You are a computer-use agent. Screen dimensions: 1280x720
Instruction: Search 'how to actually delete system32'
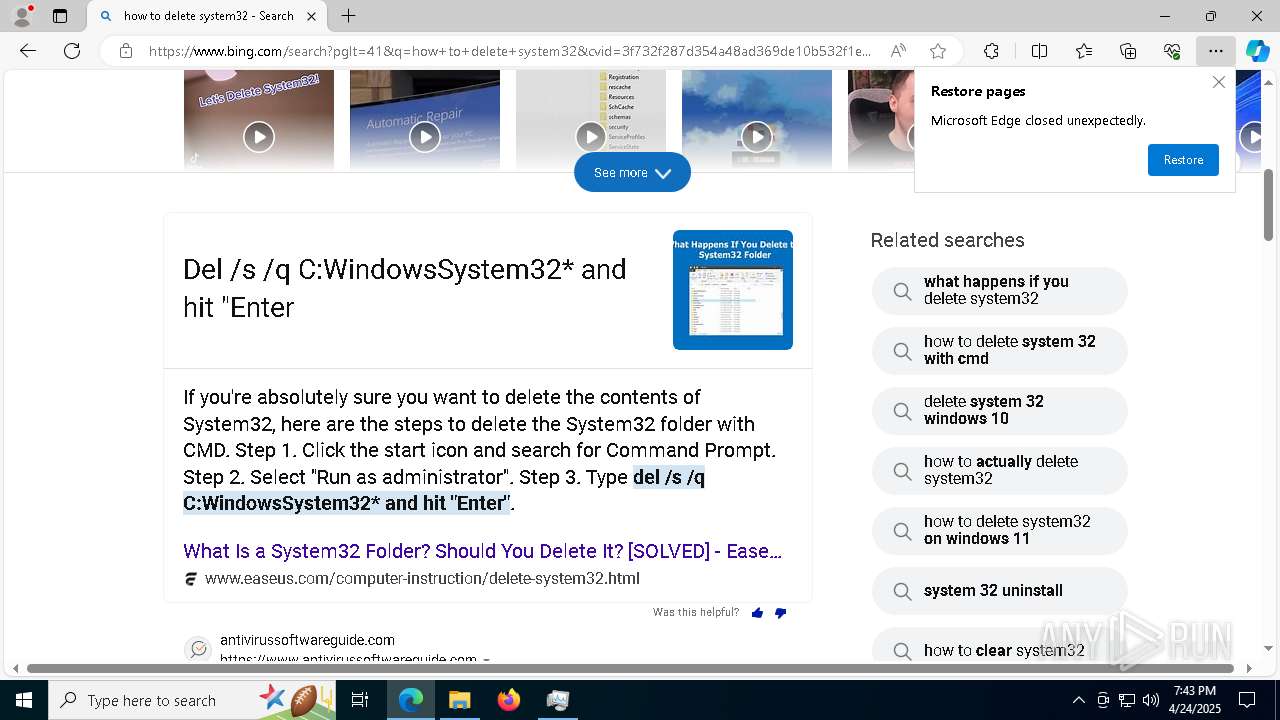pos(1000,471)
